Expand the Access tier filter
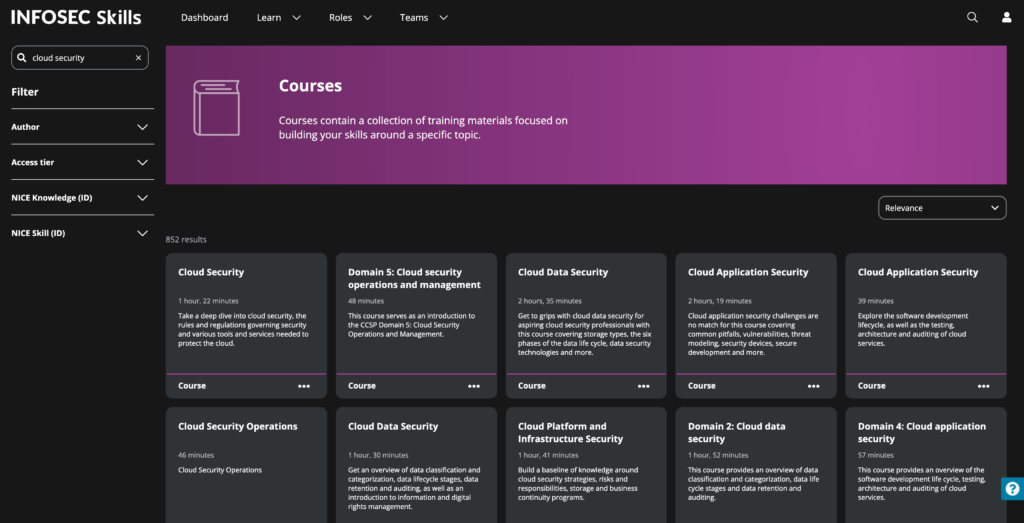The height and width of the screenshot is (523, 1024). [142, 162]
